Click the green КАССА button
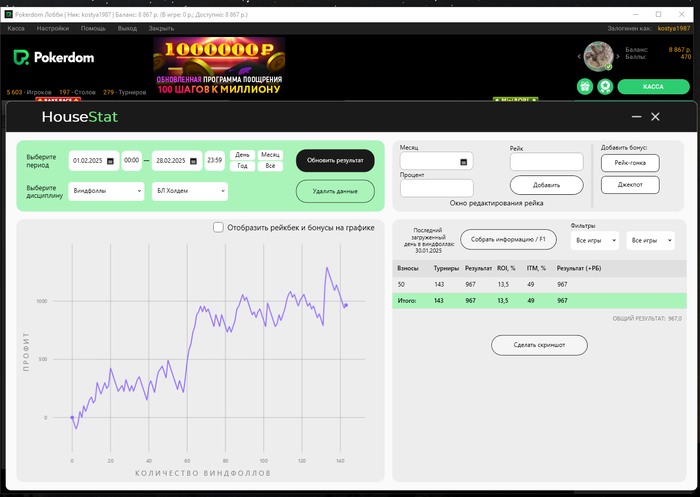 pyautogui.click(x=654, y=87)
